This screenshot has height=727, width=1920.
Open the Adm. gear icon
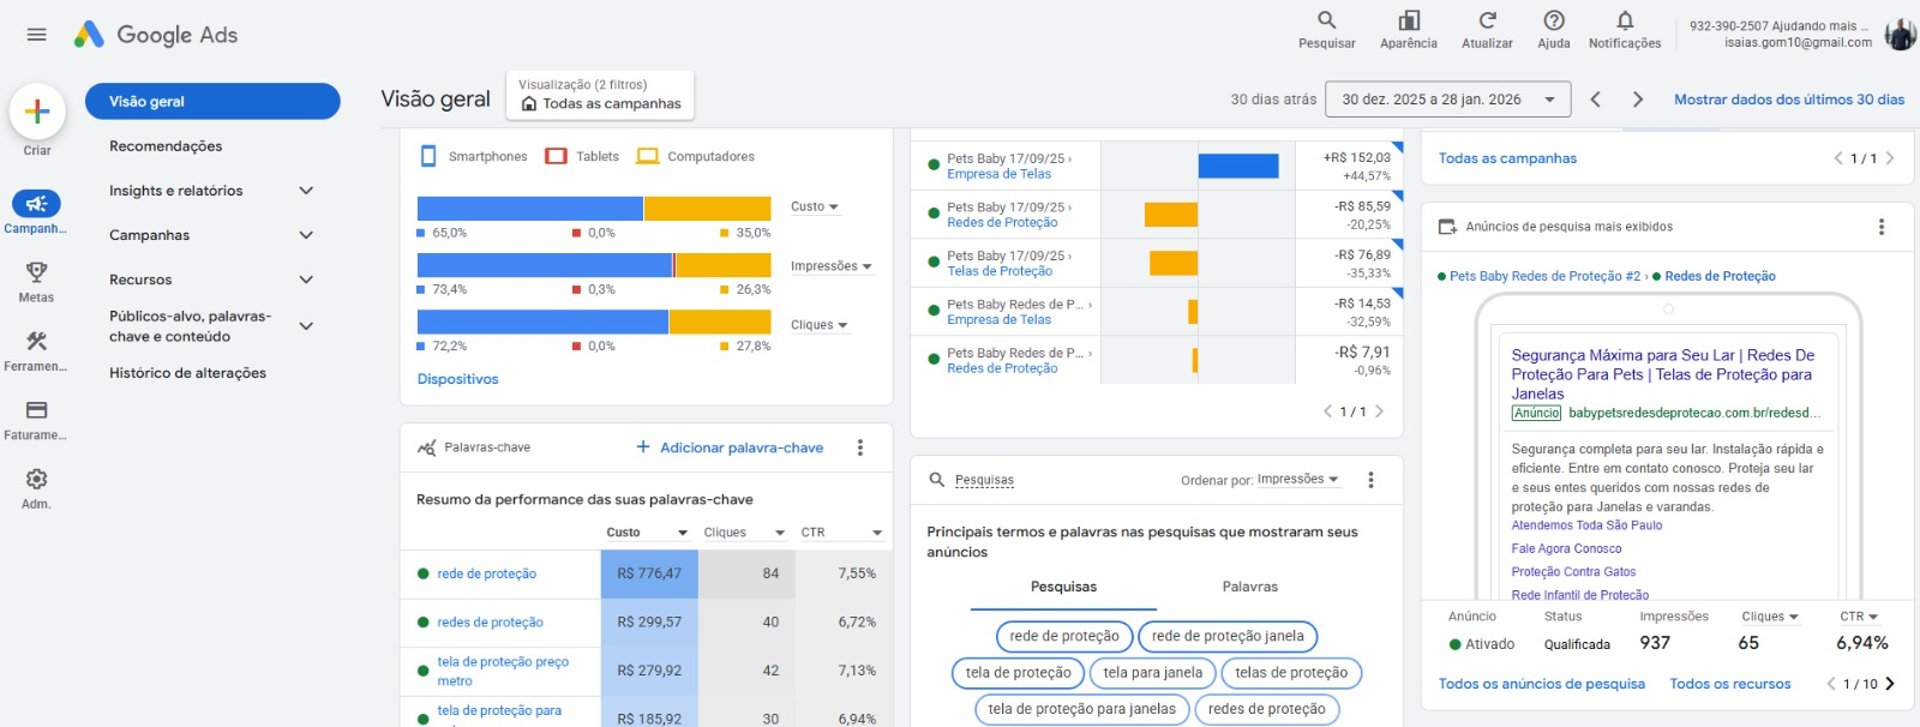(36, 479)
